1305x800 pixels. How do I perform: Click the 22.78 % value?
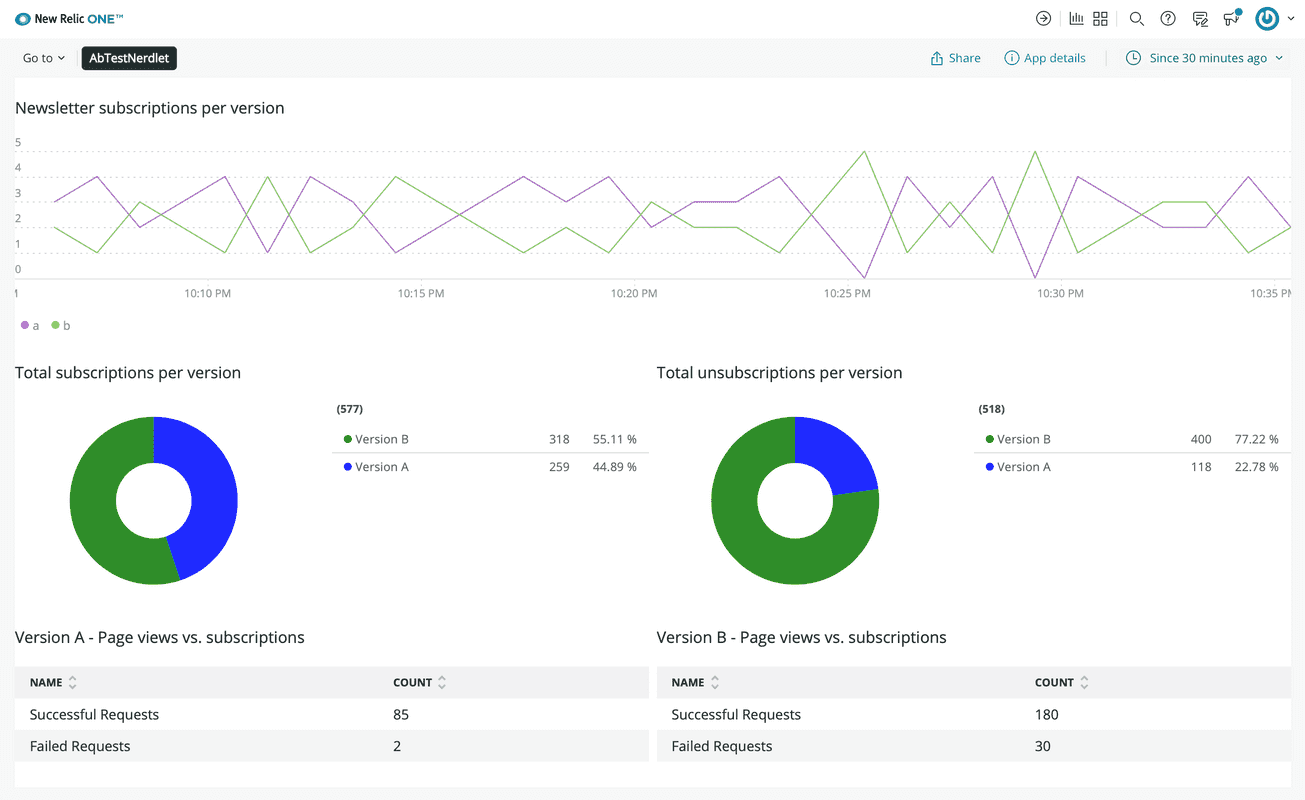[x=1257, y=467]
